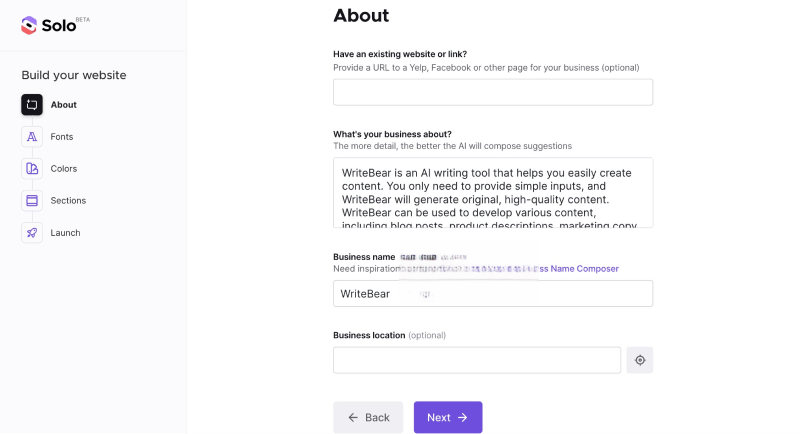Go to Sections in sidebar

(68, 201)
